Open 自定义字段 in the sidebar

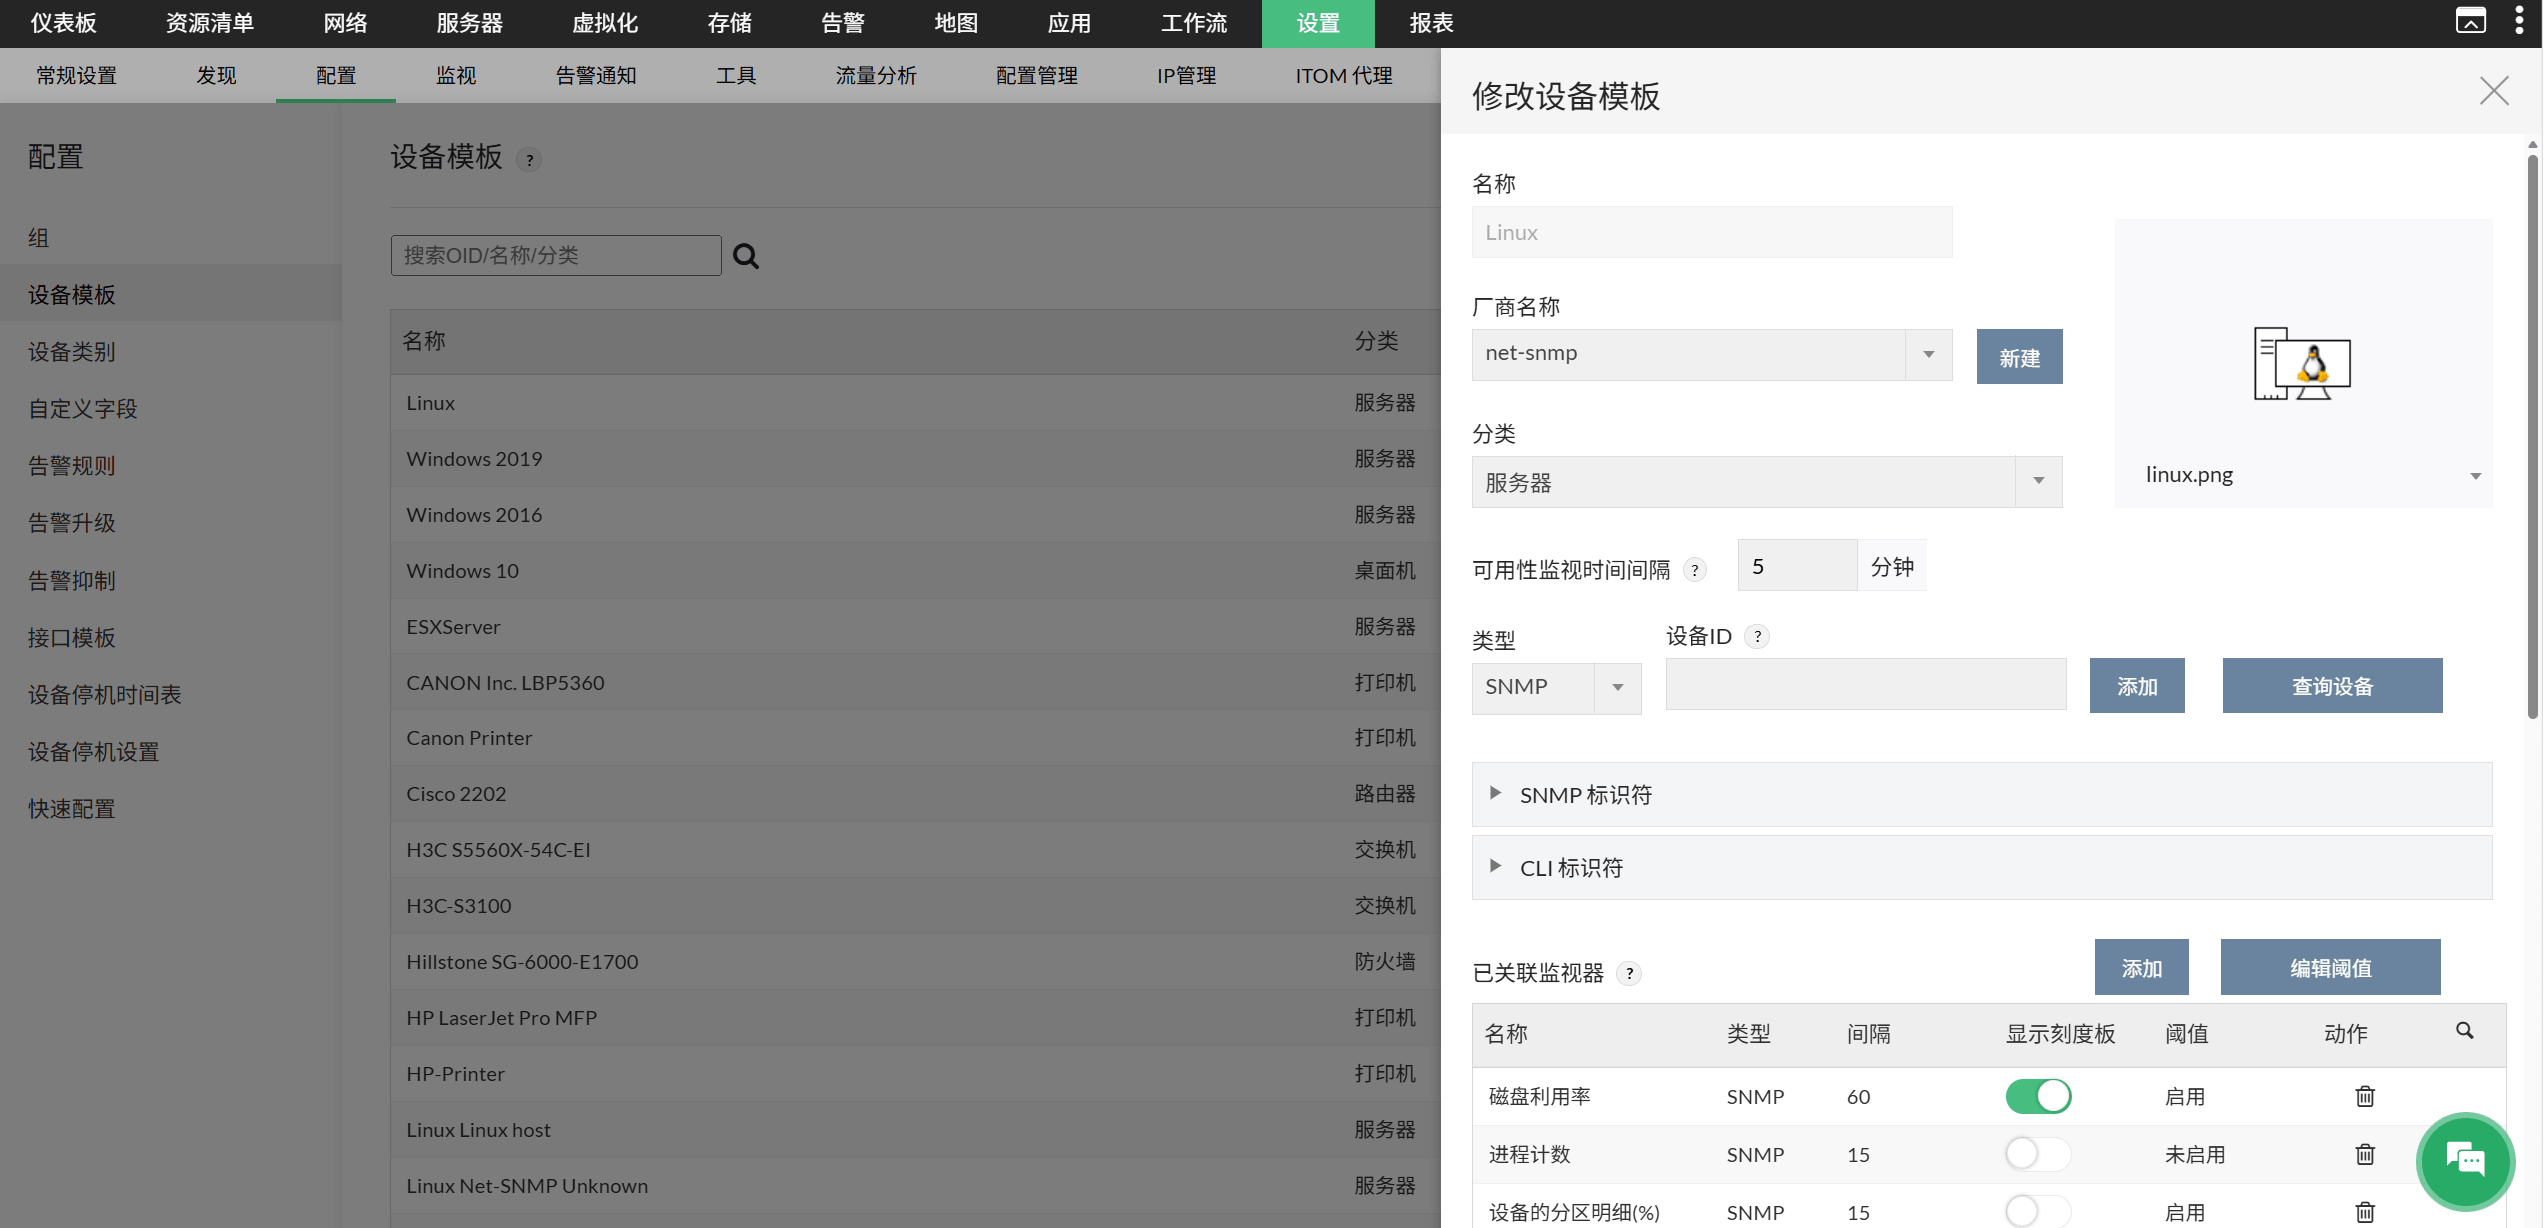[82, 408]
